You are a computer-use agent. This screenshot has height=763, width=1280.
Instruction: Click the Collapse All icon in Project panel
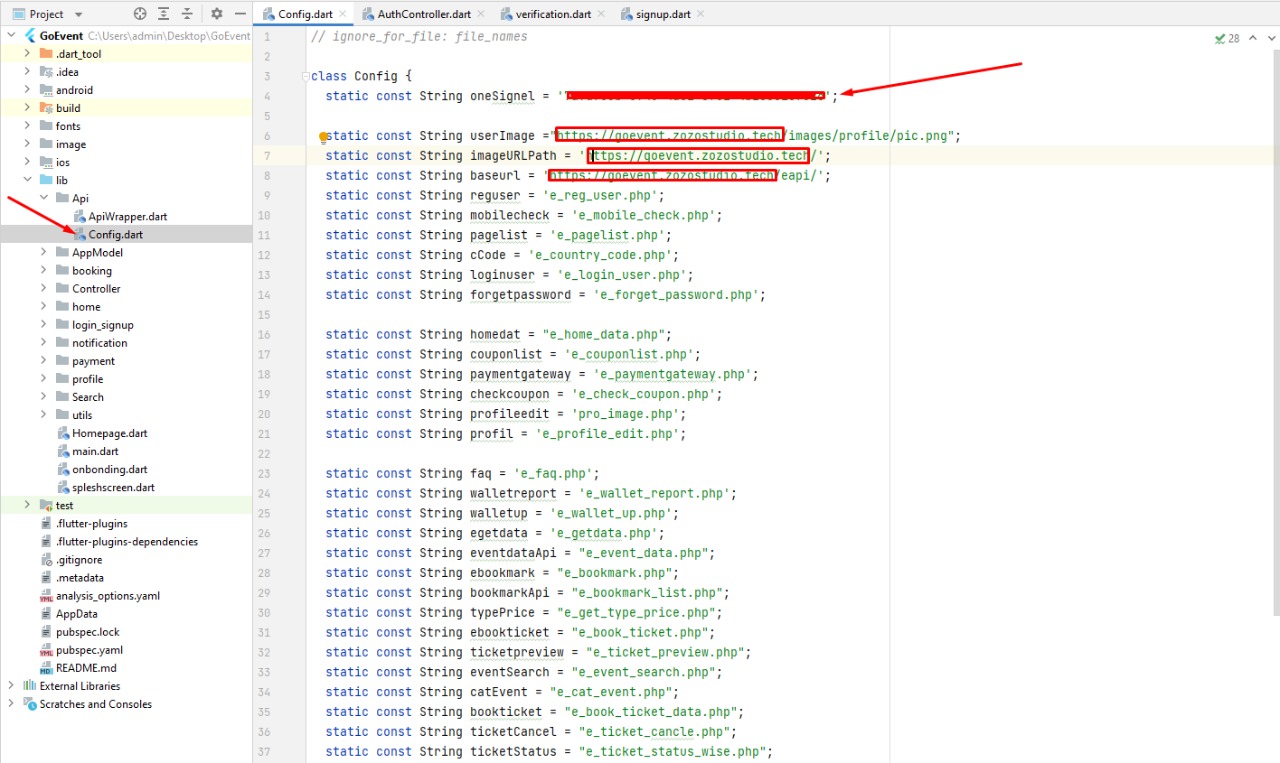point(187,14)
